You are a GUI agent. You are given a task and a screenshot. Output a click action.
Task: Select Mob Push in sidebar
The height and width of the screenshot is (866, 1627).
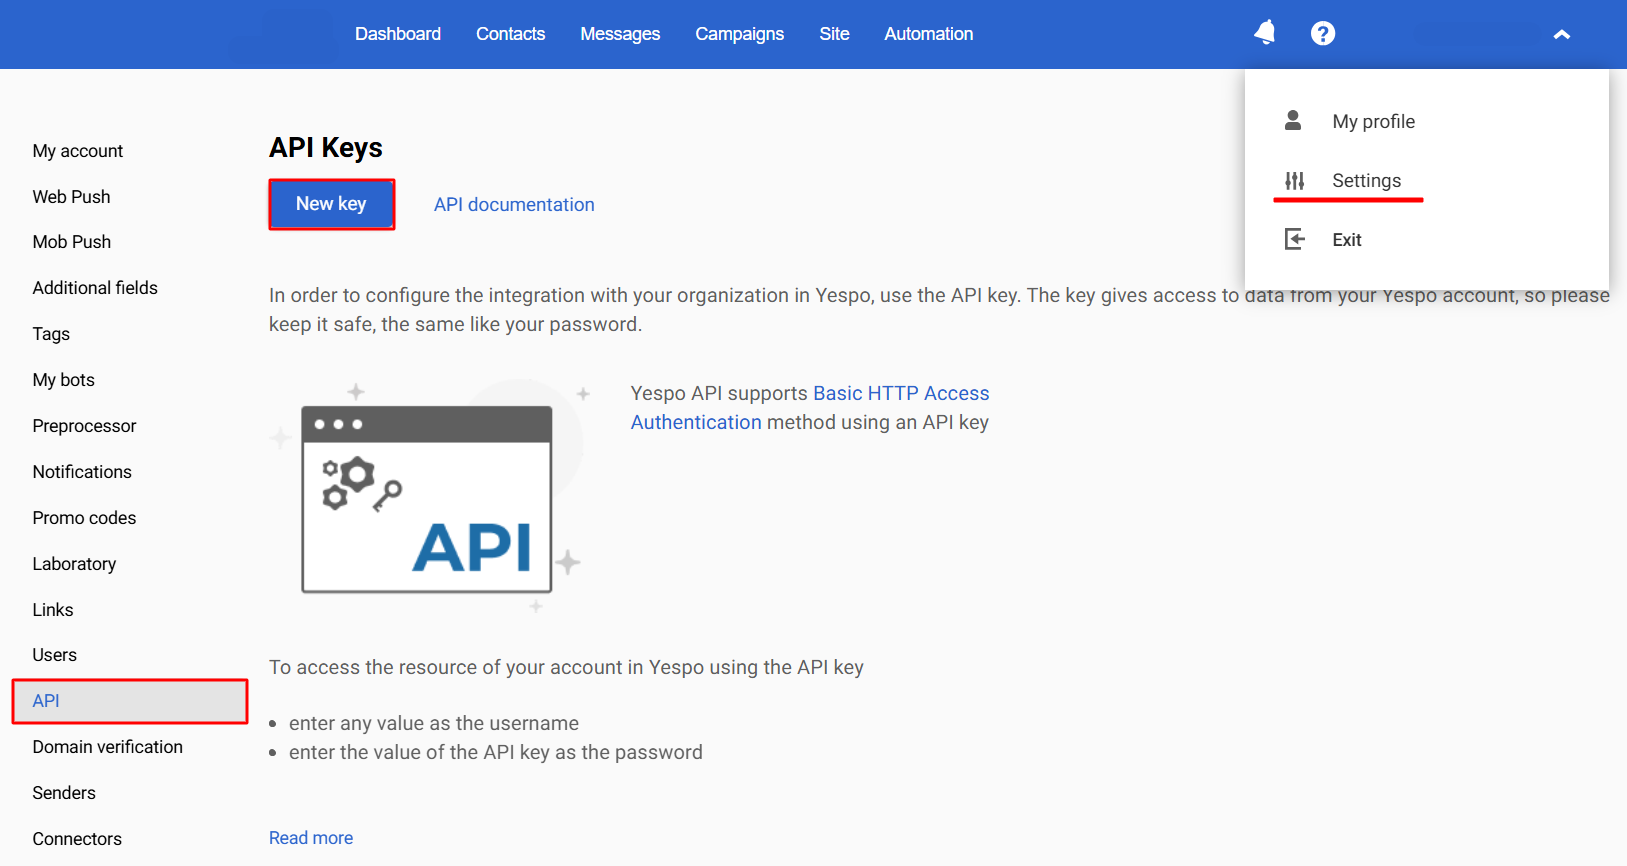[72, 242]
